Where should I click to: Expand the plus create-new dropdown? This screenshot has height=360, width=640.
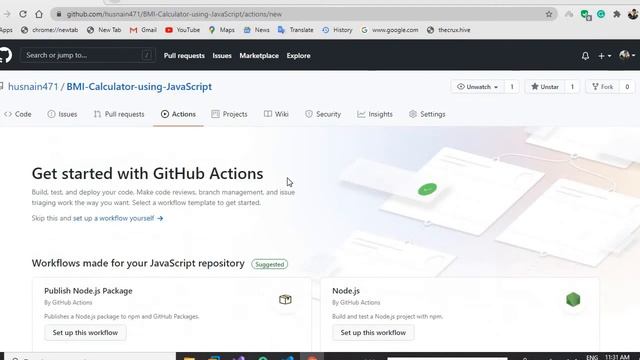click(604, 56)
